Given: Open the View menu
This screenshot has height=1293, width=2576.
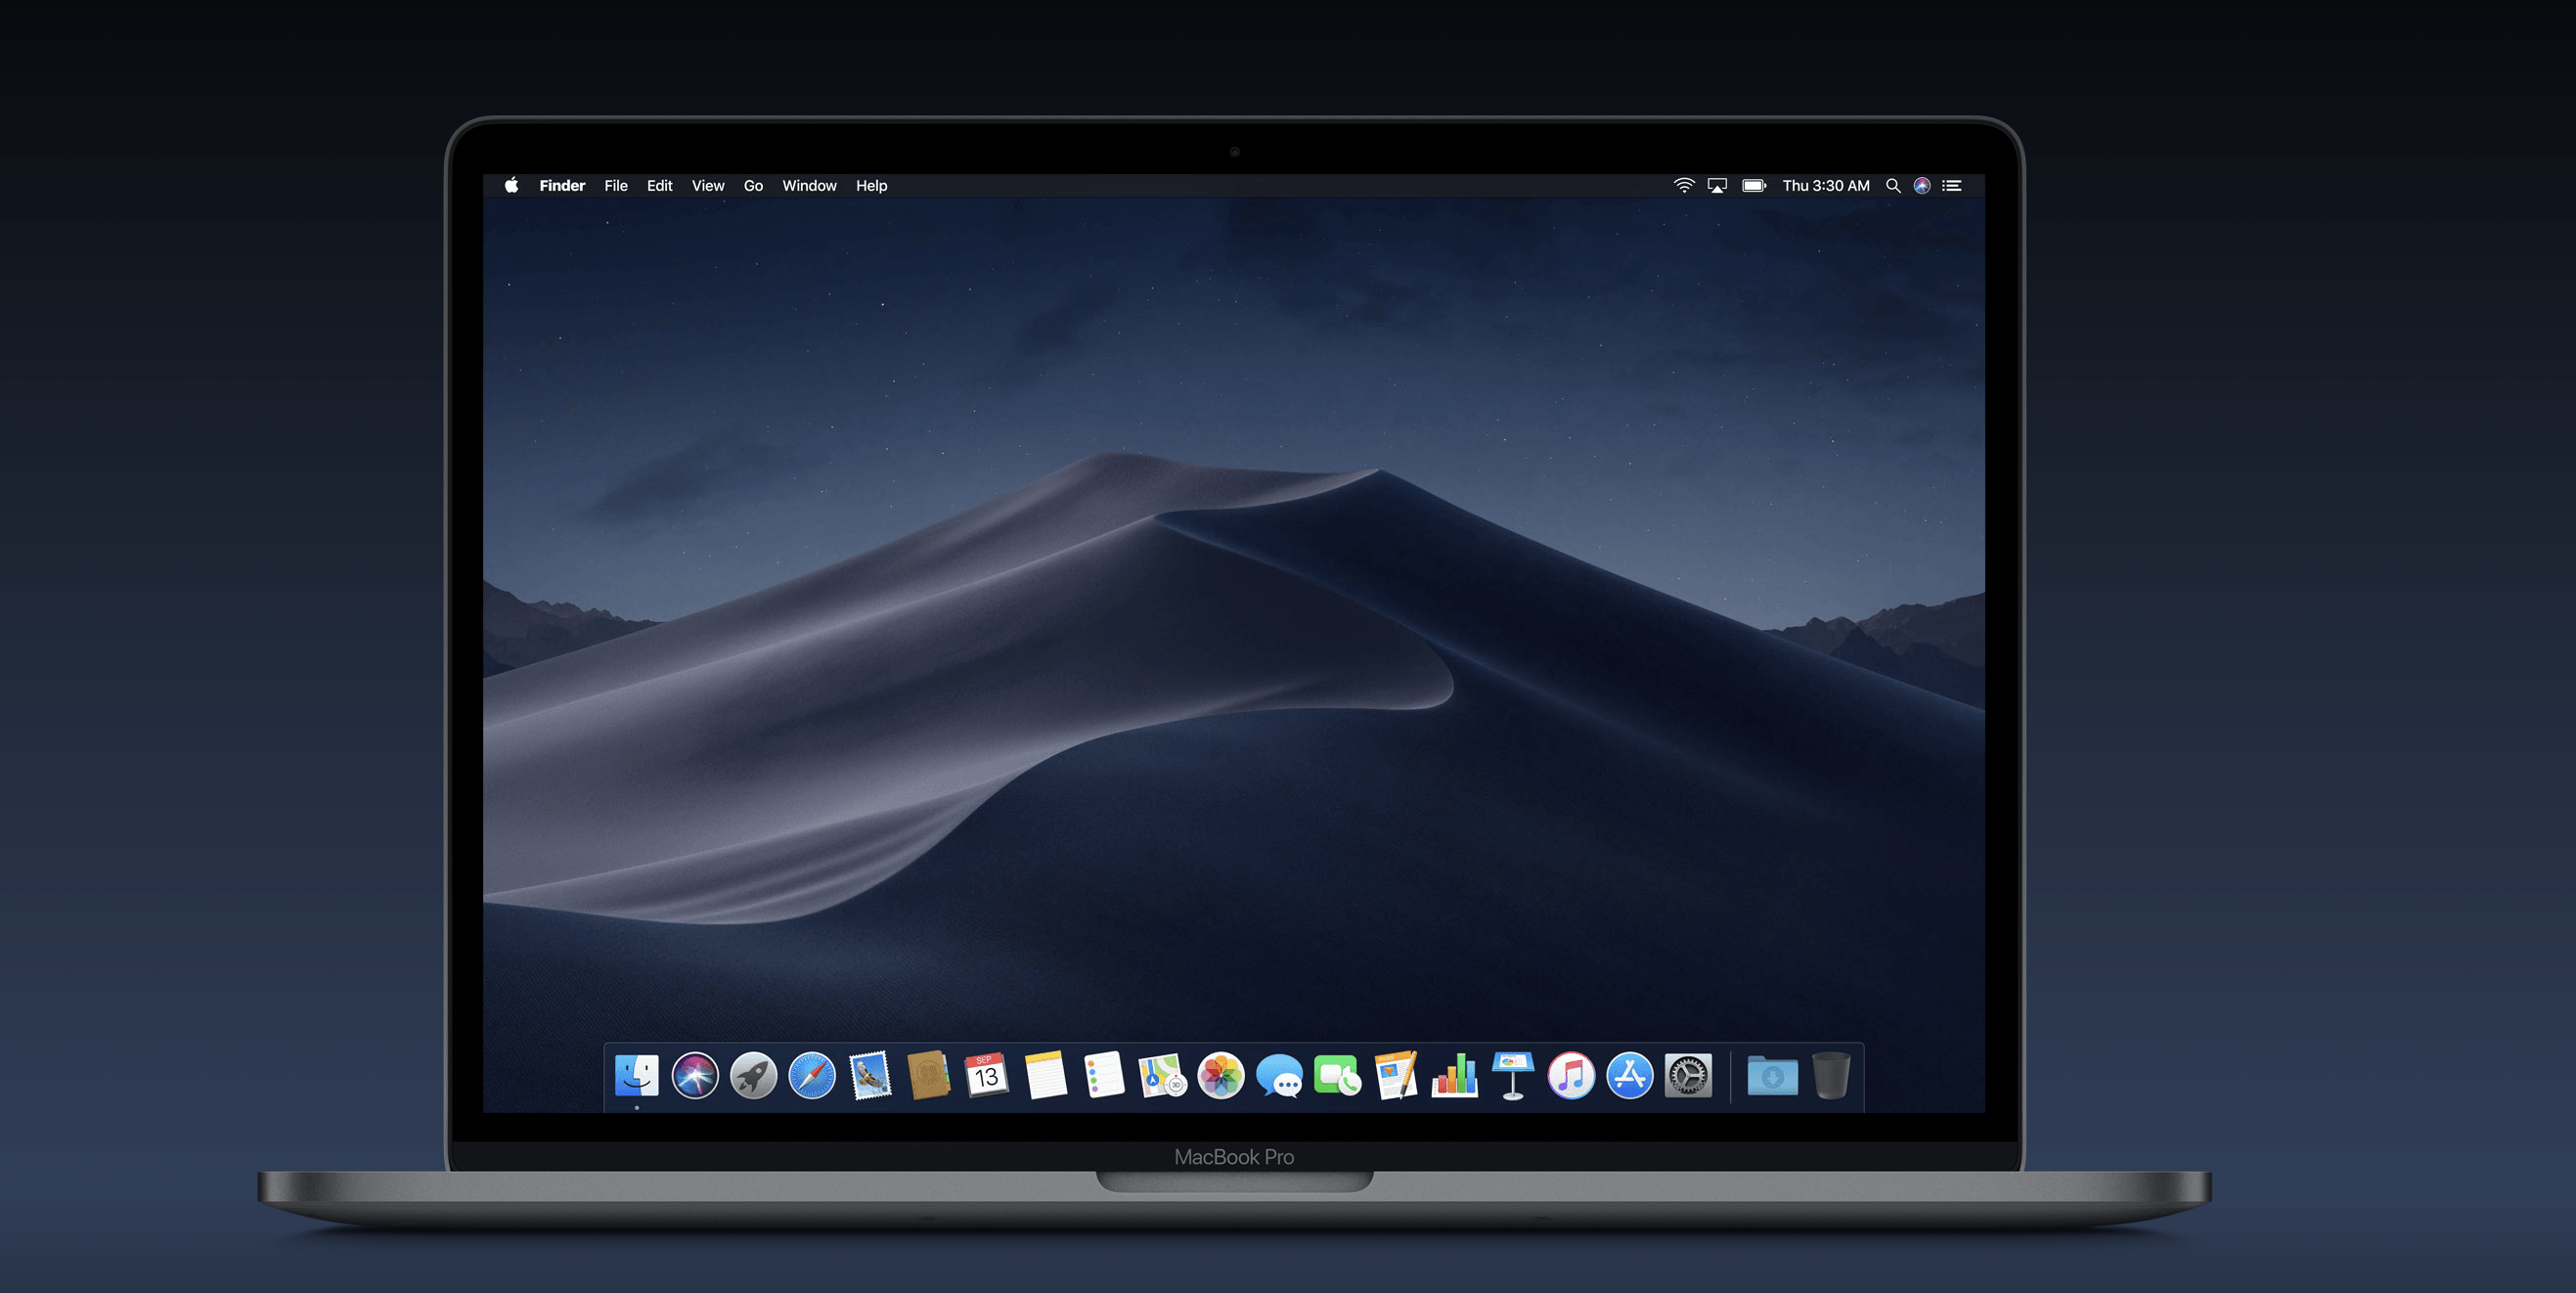Looking at the screenshot, I should [708, 185].
